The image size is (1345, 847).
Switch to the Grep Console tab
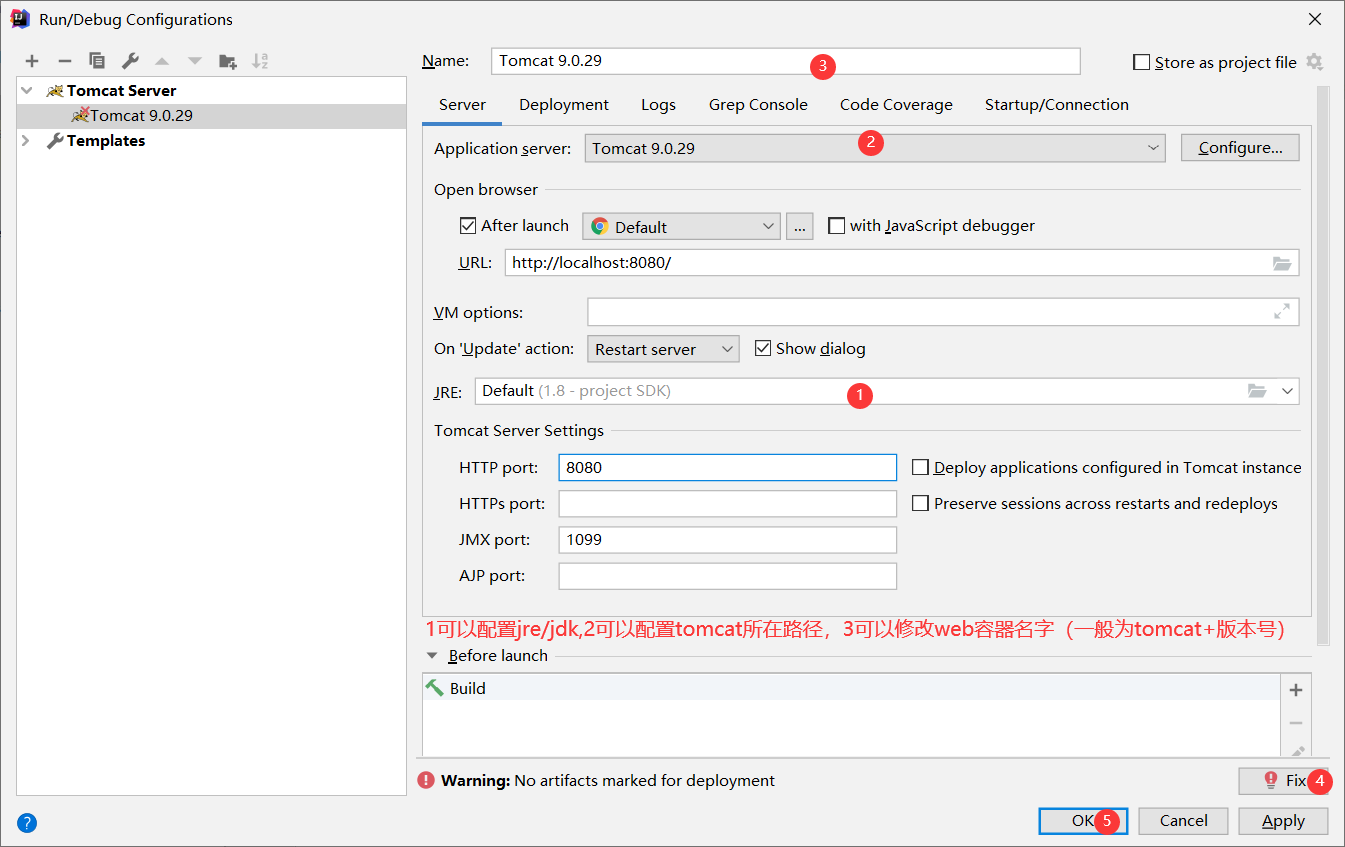[758, 105]
